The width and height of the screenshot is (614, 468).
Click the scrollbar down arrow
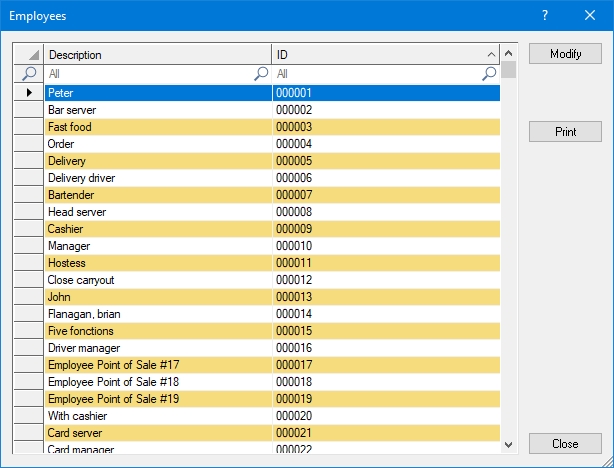(509, 444)
